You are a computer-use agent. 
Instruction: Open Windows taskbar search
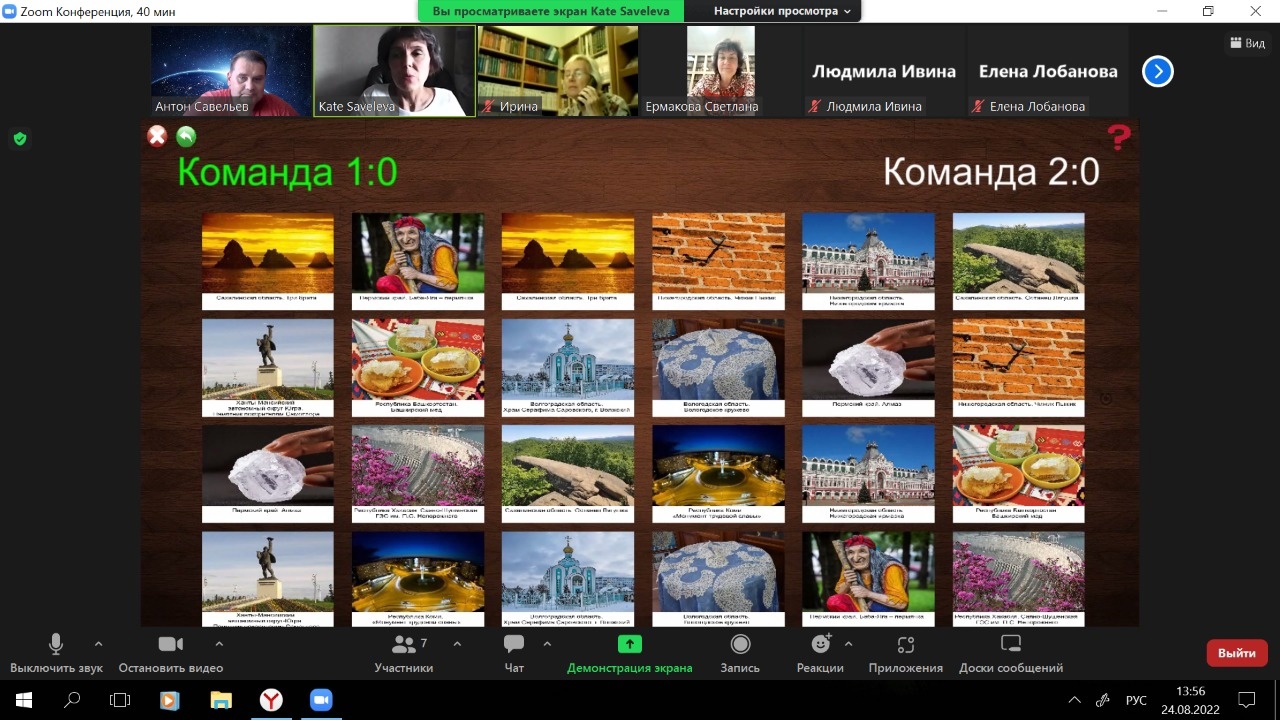click(x=72, y=700)
